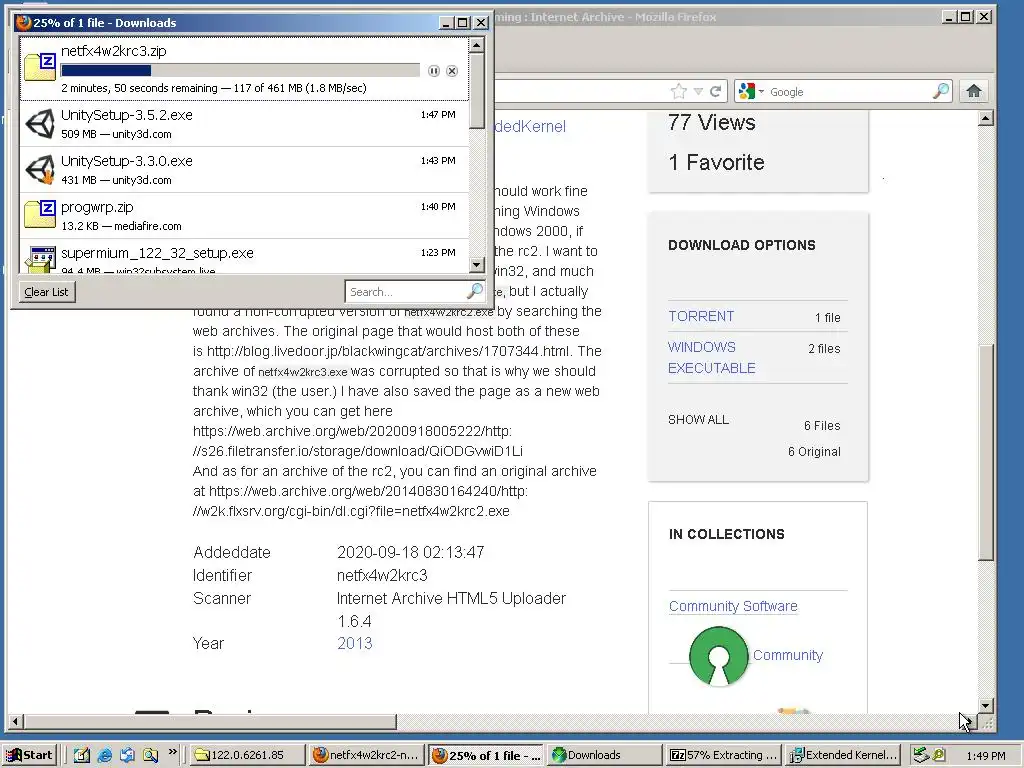Screen dimensions: 1024x768
Task: Open the Start menu
Action: [x=30, y=755]
